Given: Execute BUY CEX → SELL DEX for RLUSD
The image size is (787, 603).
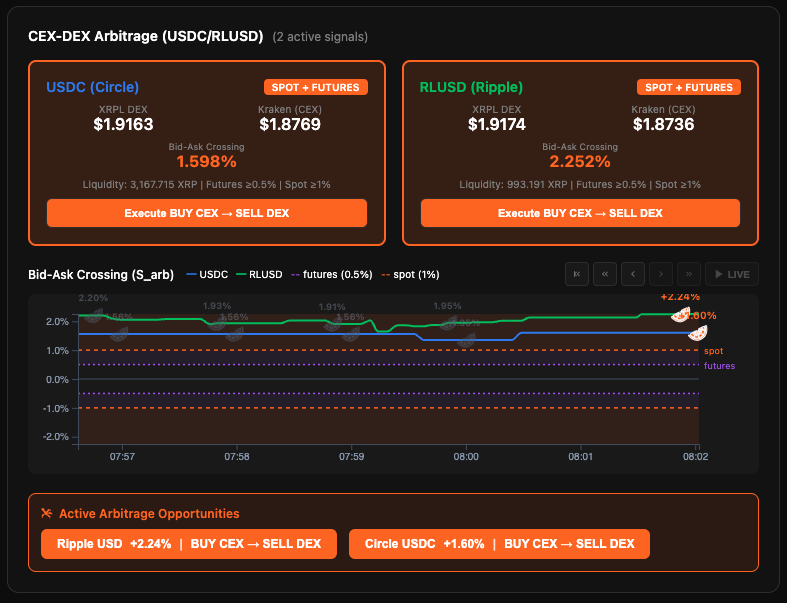Looking at the screenshot, I should click(x=580, y=213).
